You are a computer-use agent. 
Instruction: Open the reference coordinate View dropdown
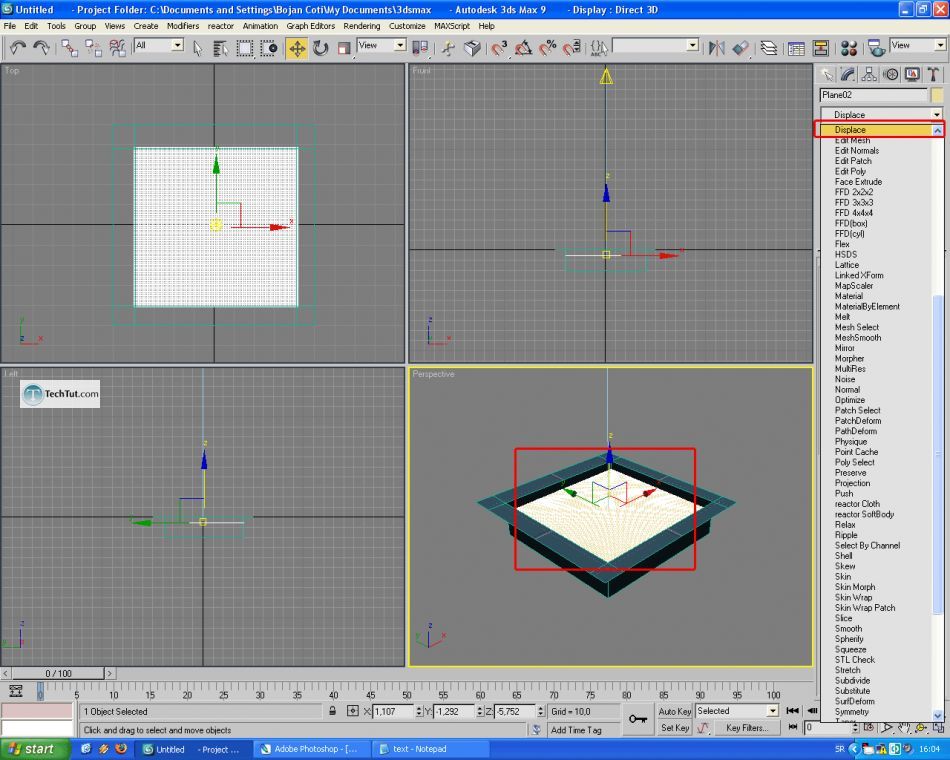(x=381, y=45)
